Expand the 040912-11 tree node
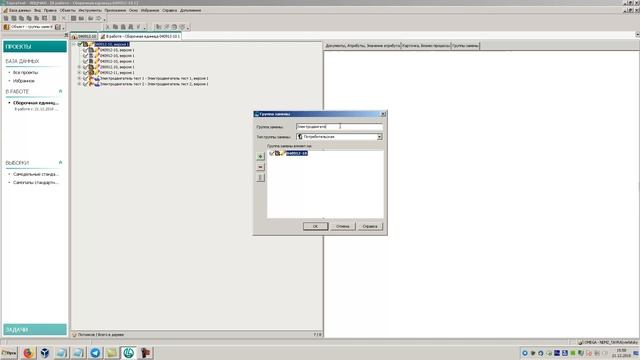Viewport: 640px width, 360px height. coord(79,73)
